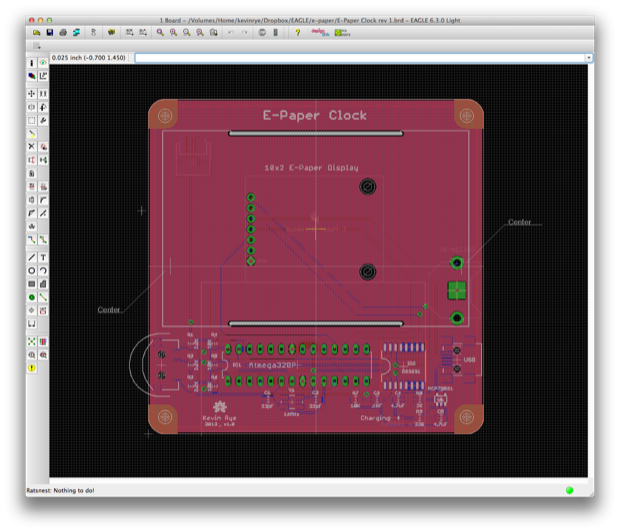Select the Smash tool

pos(32,200)
